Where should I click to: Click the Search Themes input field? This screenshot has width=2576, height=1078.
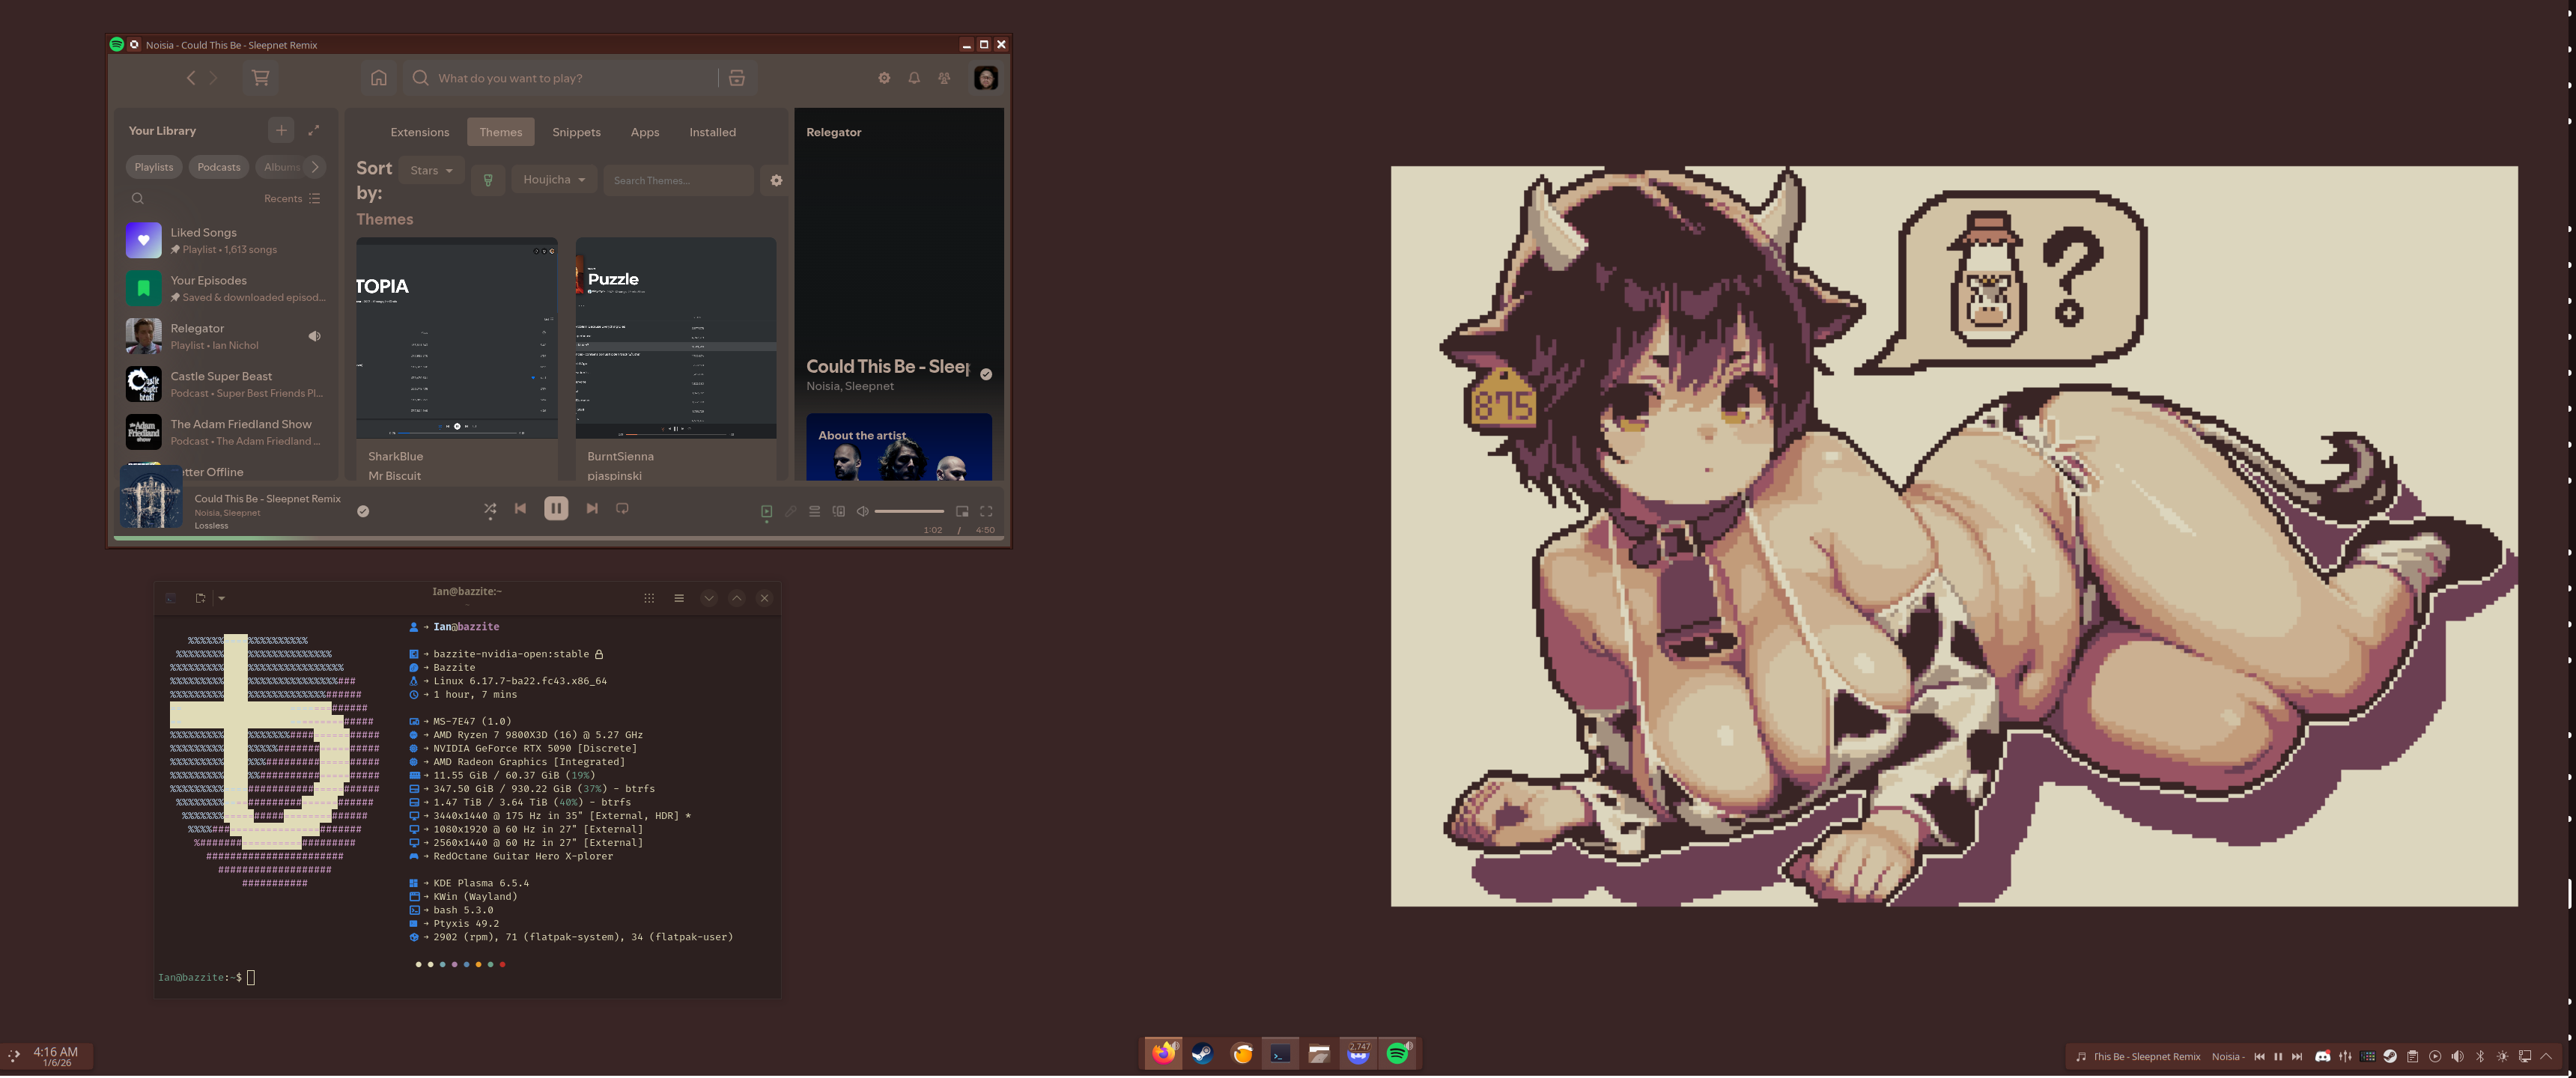(677, 181)
